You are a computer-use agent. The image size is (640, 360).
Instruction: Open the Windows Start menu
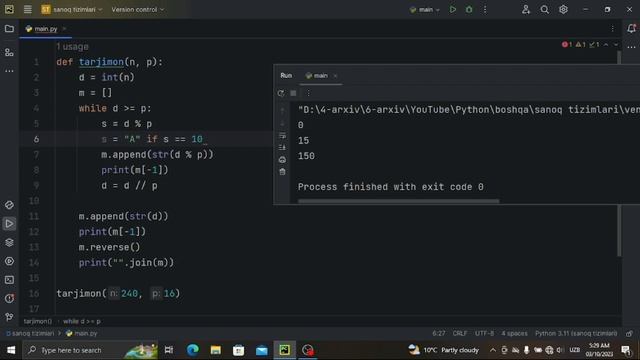pyautogui.click(x=11, y=350)
